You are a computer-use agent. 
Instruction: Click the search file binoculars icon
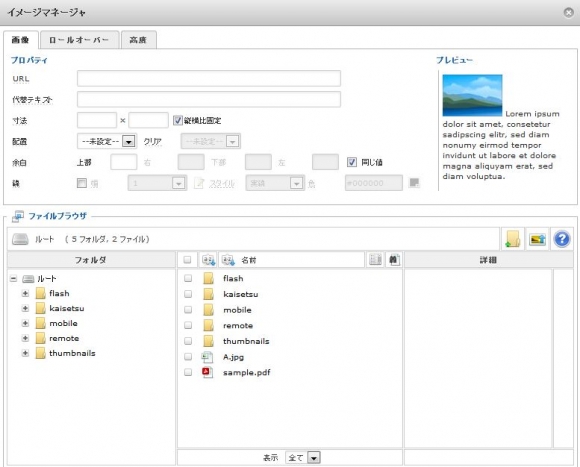(x=394, y=260)
